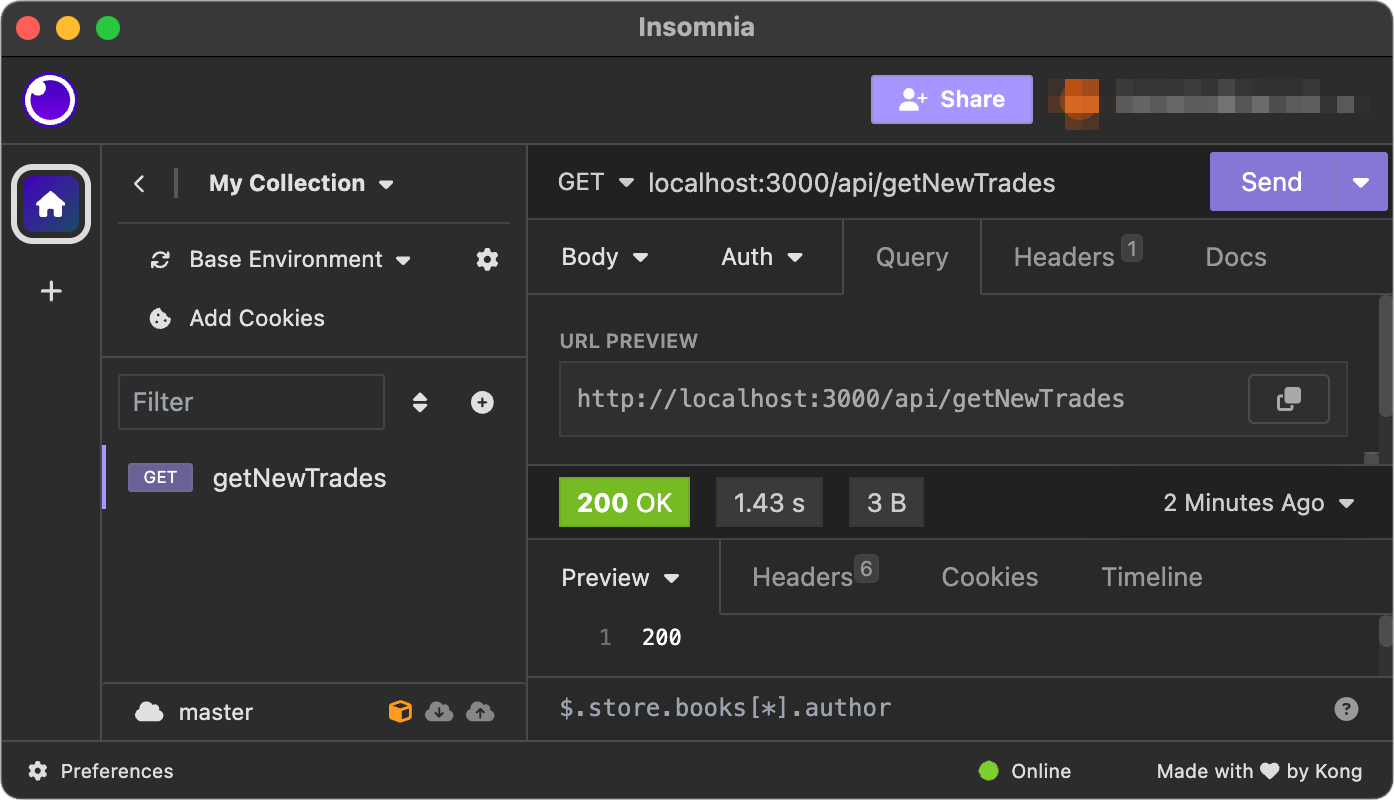Open the Preview mode dropdown
The height and width of the screenshot is (800, 1394).
(x=621, y=578)
